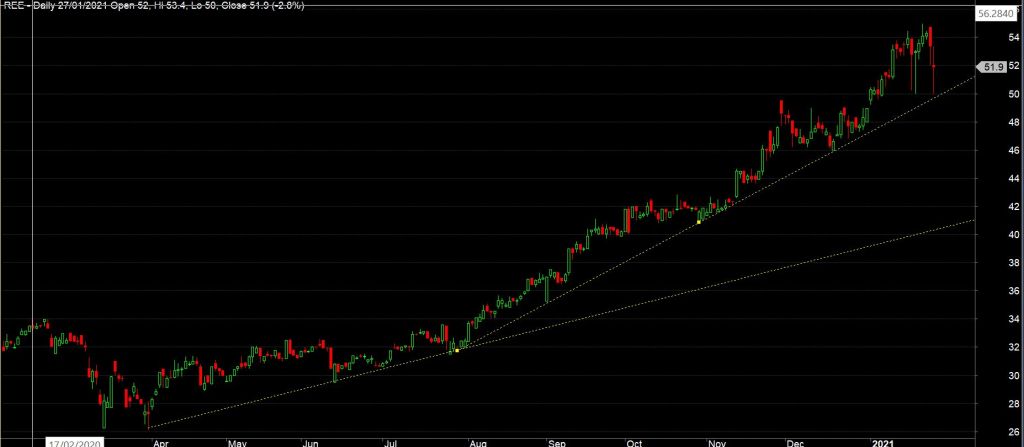Click the shallower dotted trendline right end
This screenshot has width=1024, height=447.
click(973, 221)
